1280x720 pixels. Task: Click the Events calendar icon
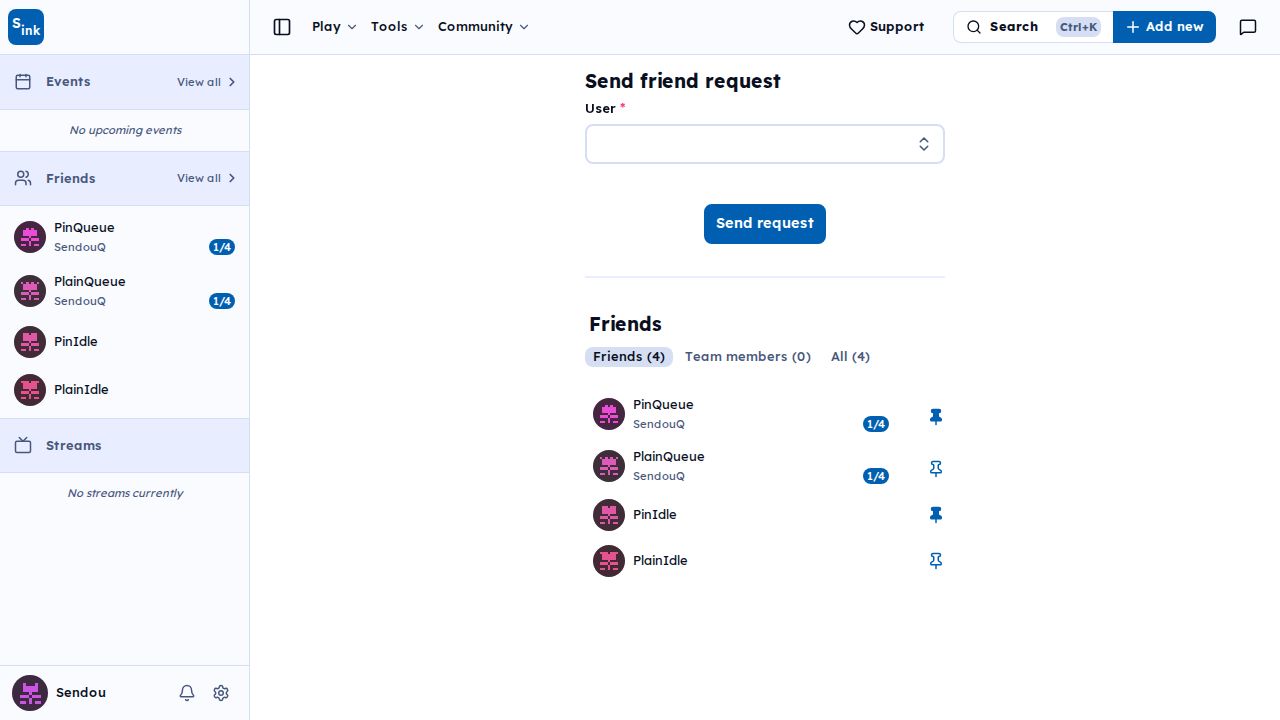(24, 82)
